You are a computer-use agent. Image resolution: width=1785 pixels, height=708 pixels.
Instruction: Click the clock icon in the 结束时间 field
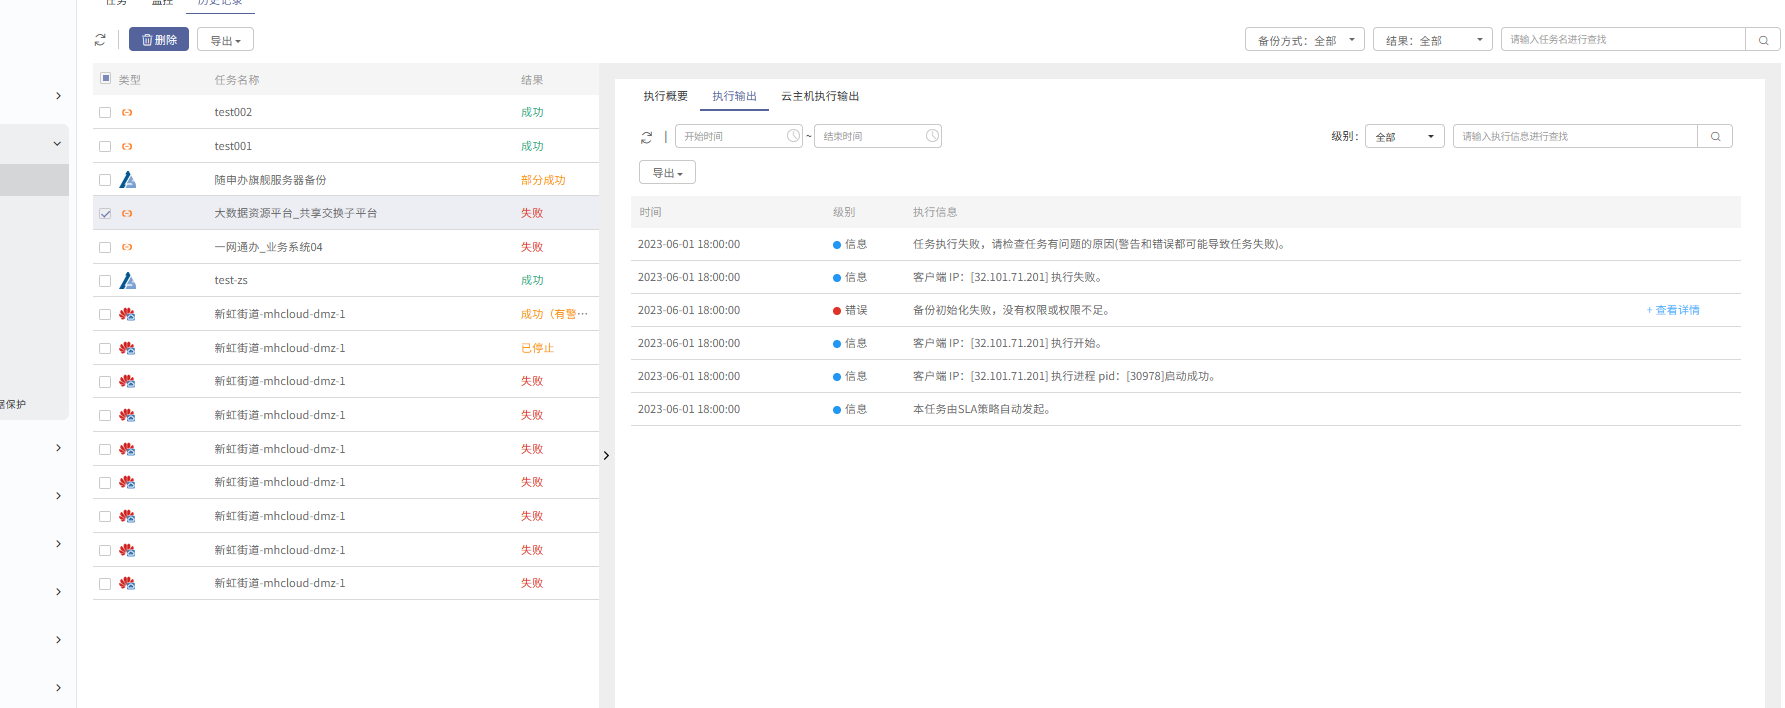pyautogui.click(x=932, y=136)
